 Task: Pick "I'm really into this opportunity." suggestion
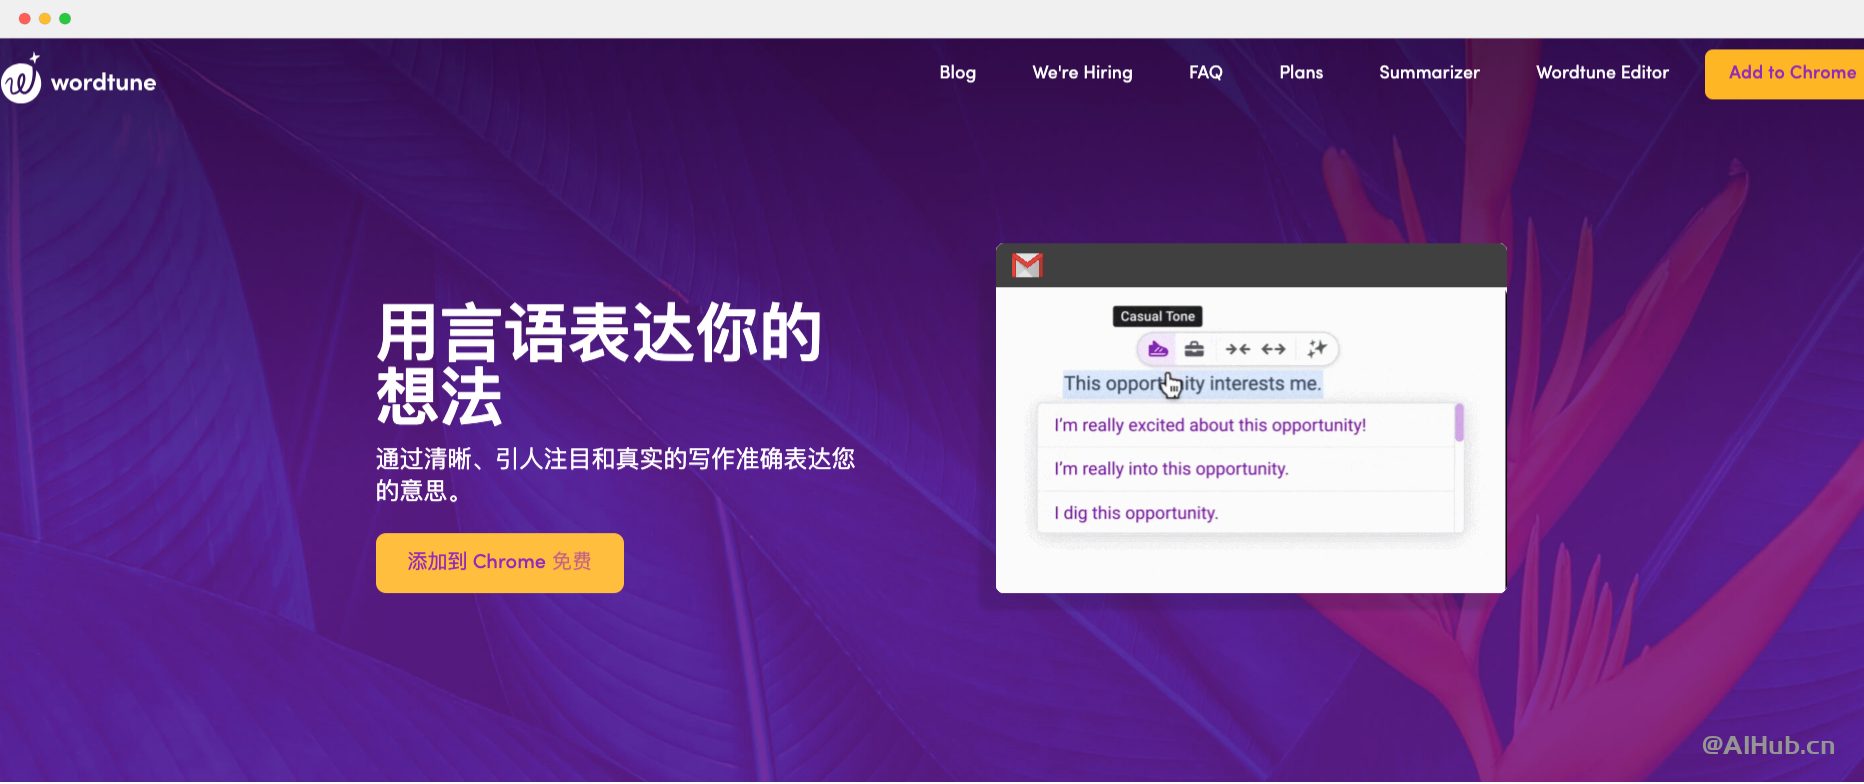click(1171, 469)
